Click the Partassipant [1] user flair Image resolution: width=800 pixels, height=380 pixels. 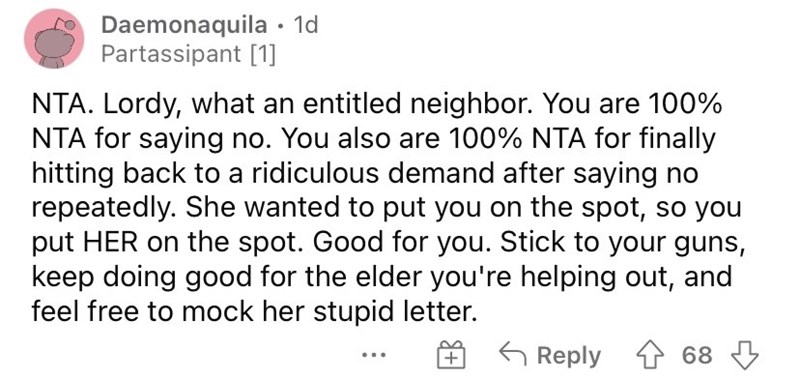point(188,54)
